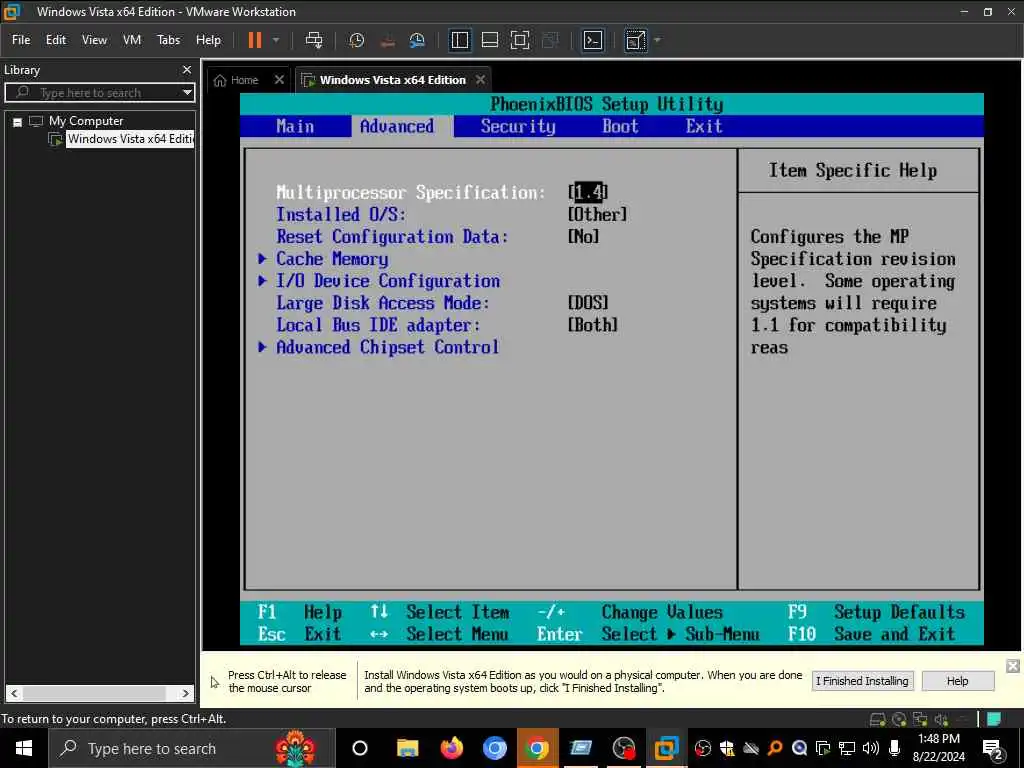Image resolution: width=1024 pixels, height=768 pixels.
Task: Click the CD/DVD drive status icon
Action: point(899,720)
